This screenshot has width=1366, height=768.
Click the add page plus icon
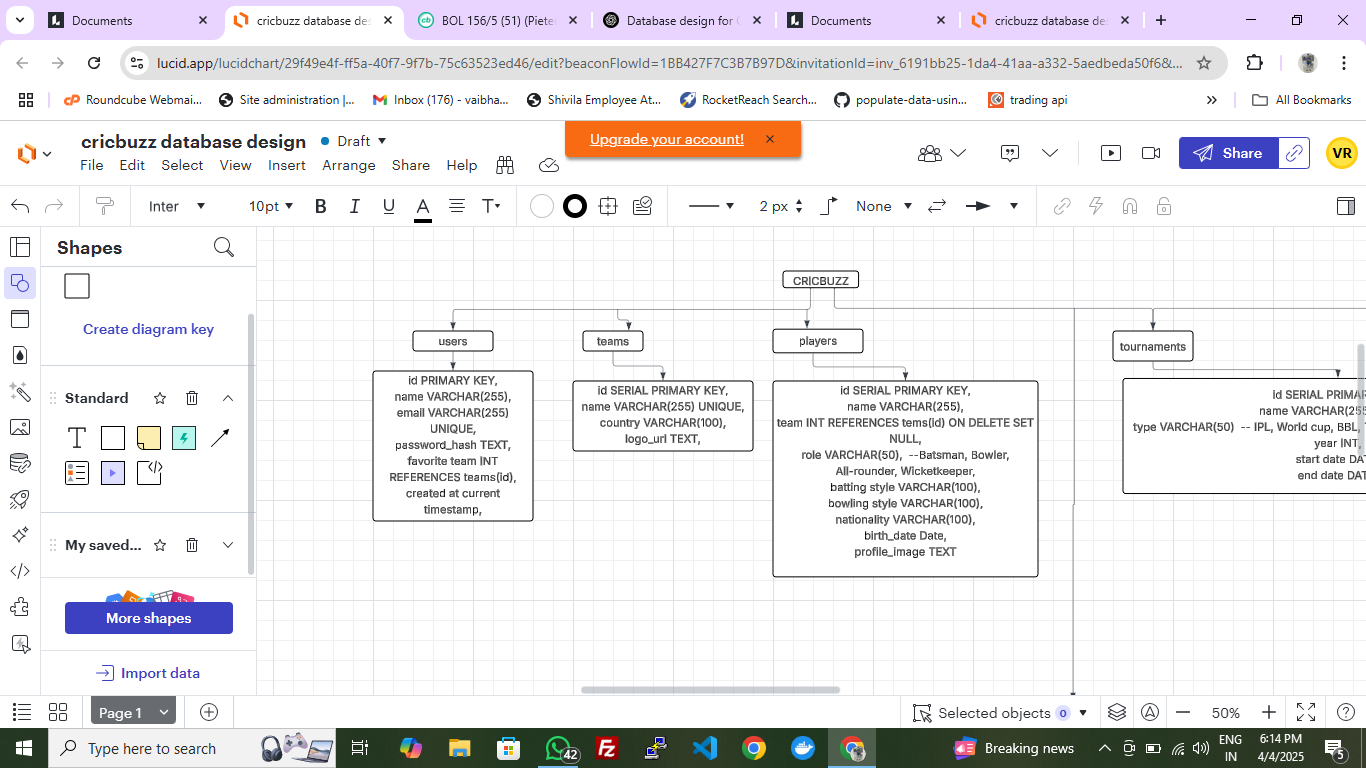point(209,712)
